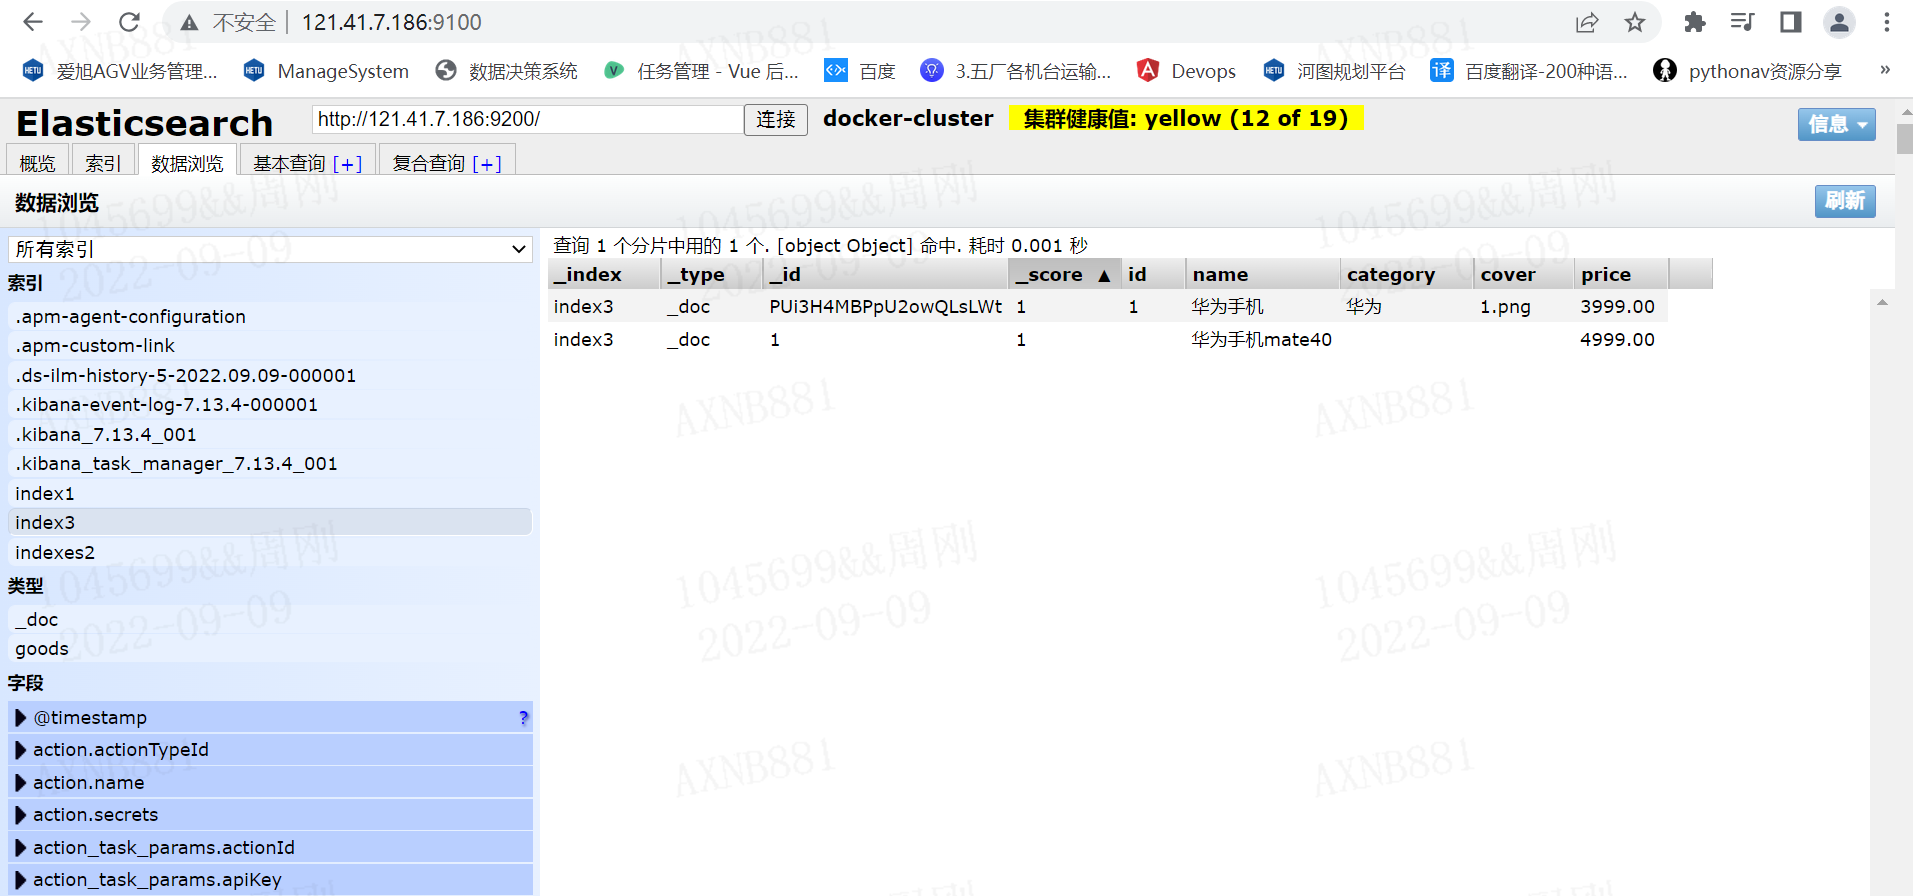Select .kibana_task_manager_7.13.4_001 index

click(x=270, y=463)
